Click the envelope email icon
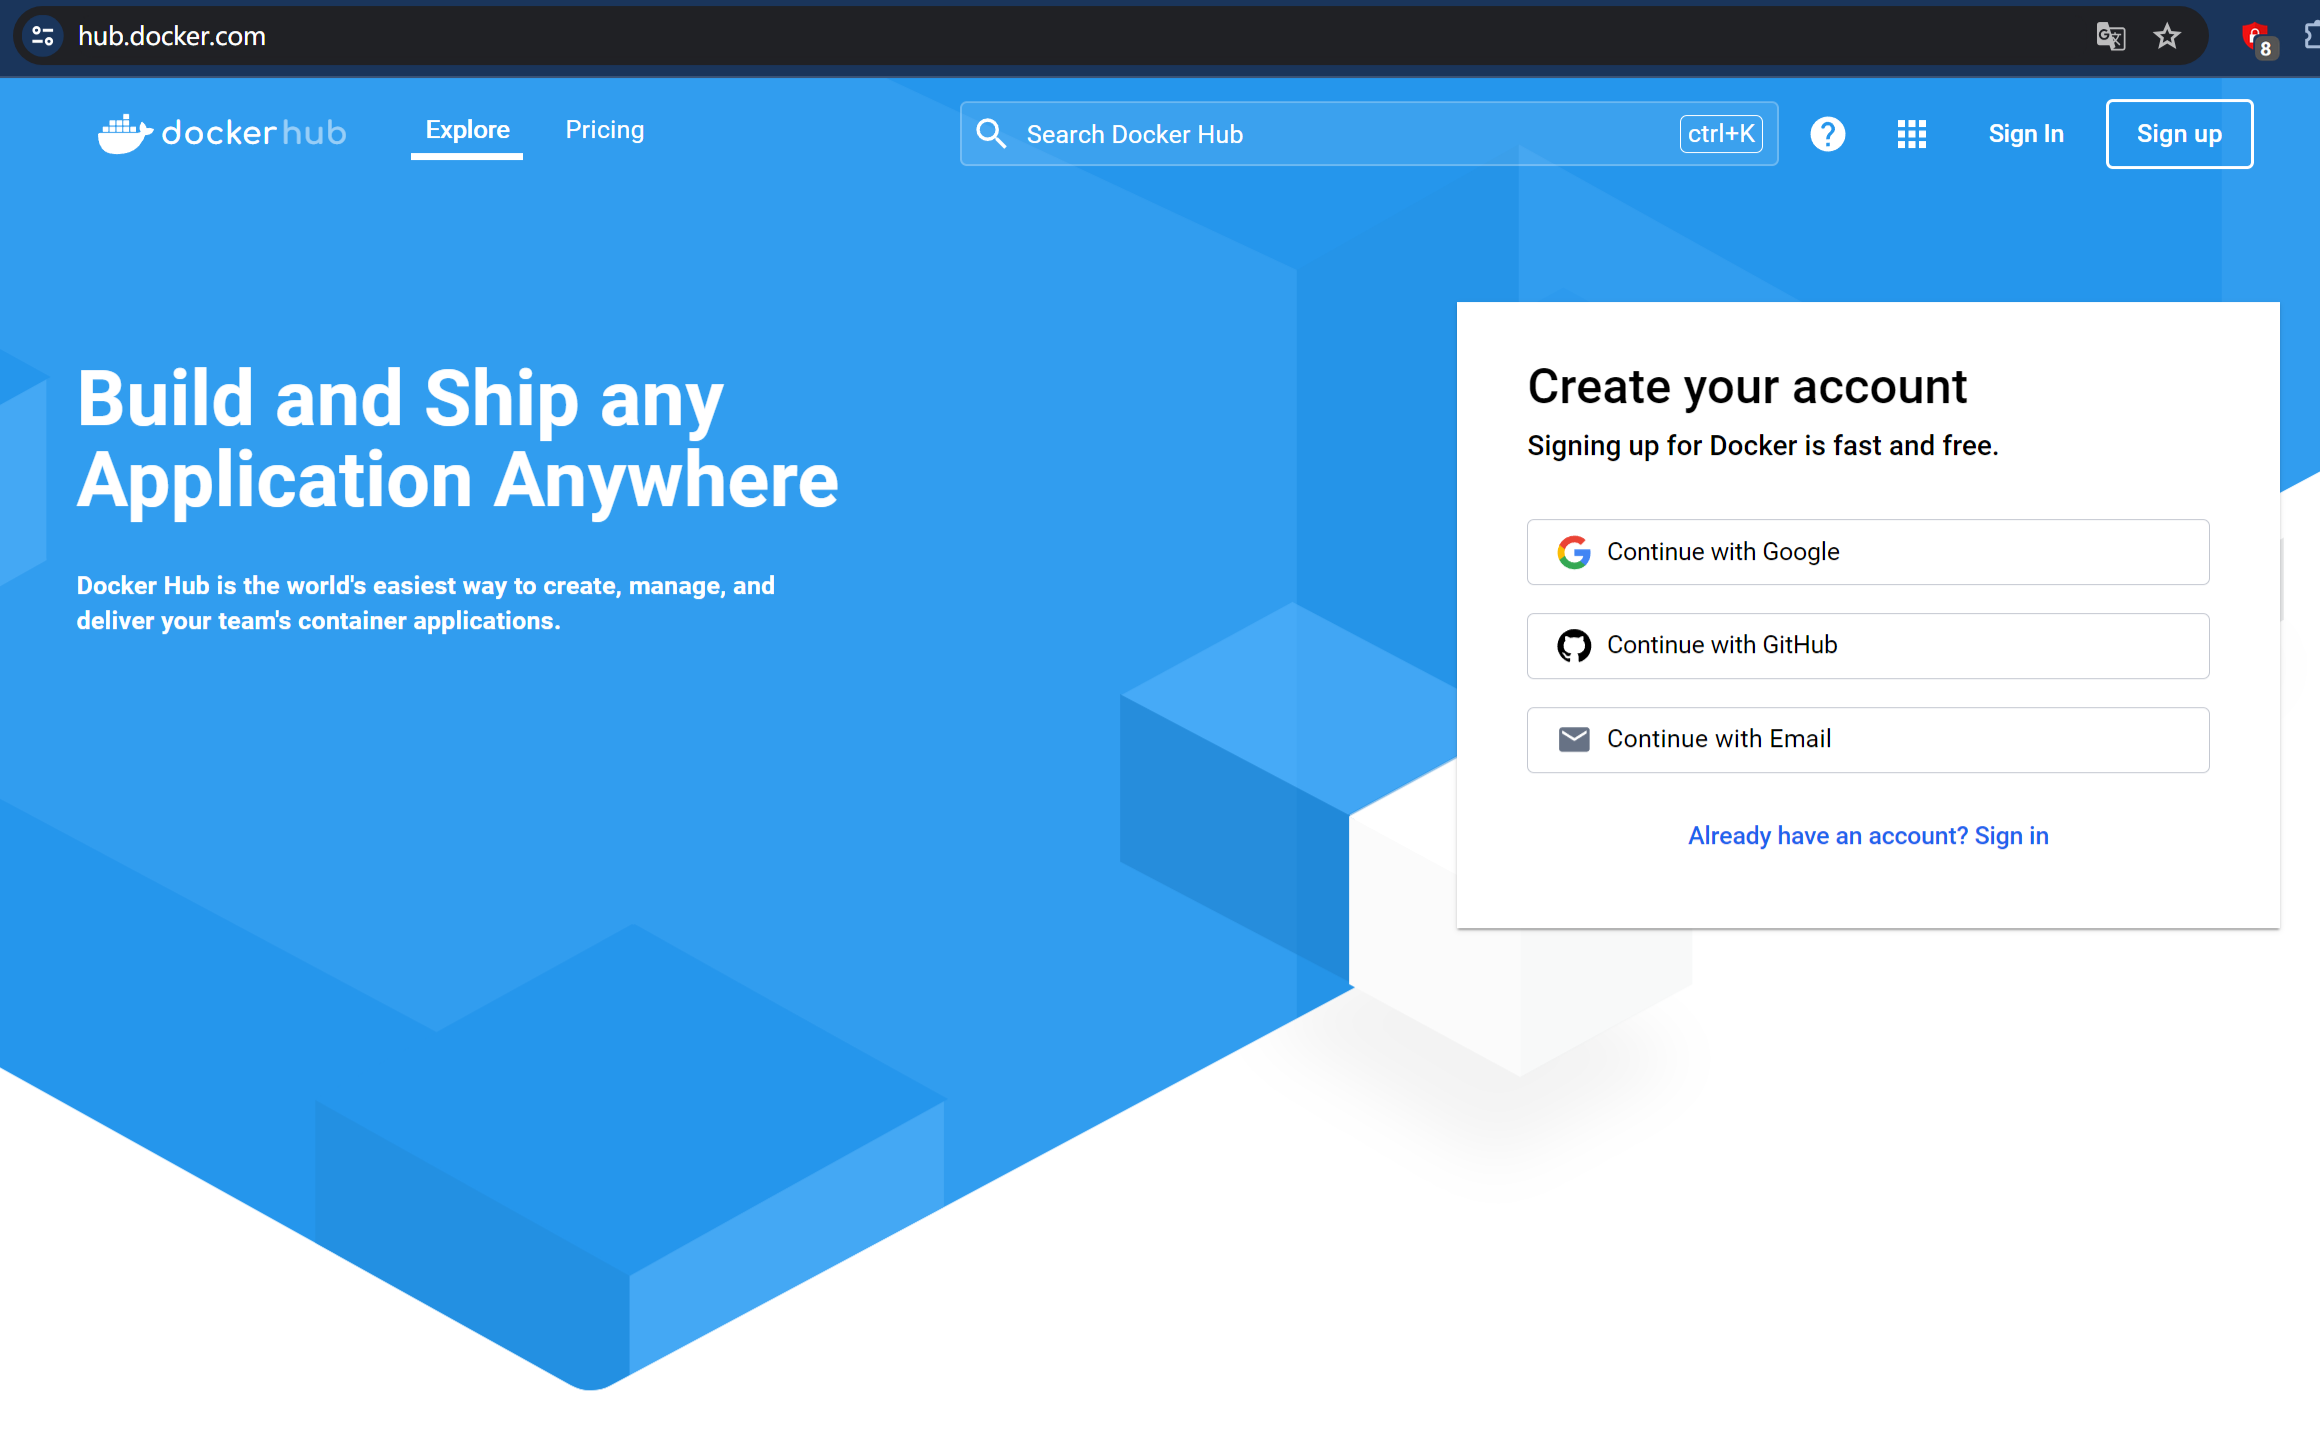 pos(1573,740)
